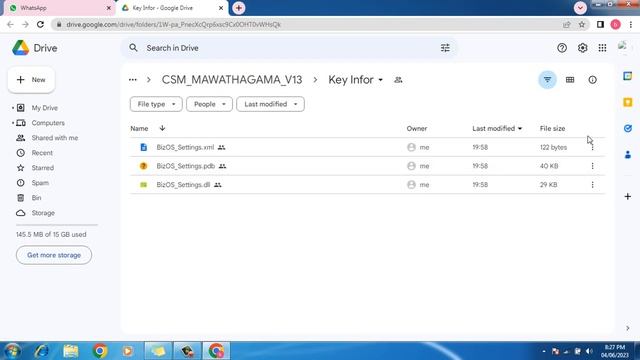This screenshot has height=360, width=640.
Task: Reload the page
Action: [40, 24]
